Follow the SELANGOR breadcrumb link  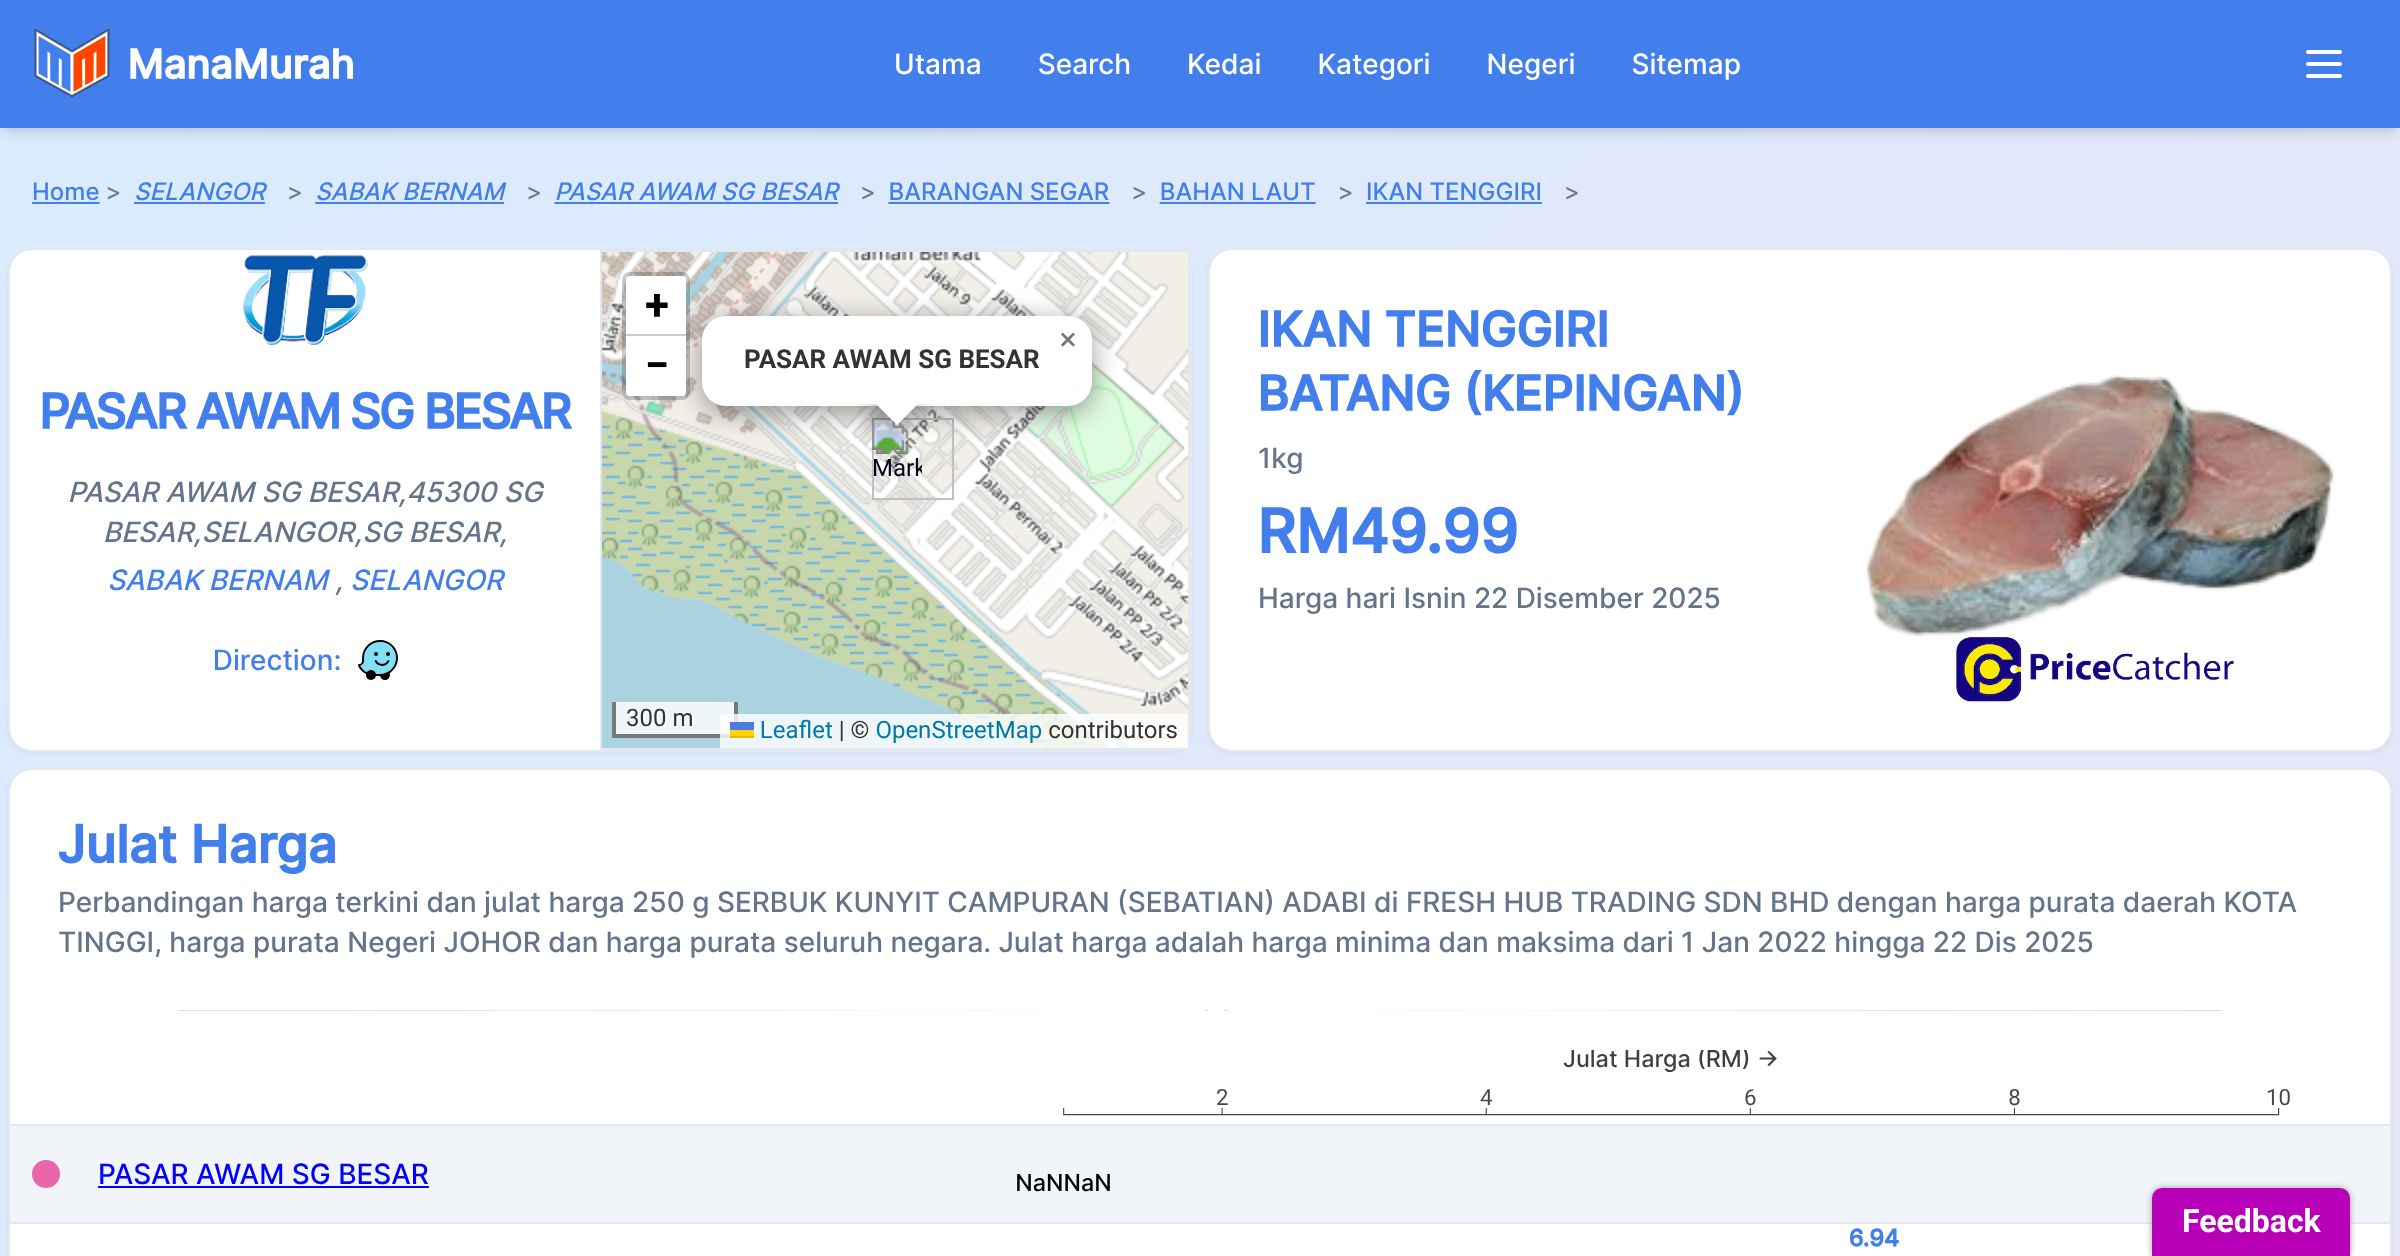[x=200, y=191]
